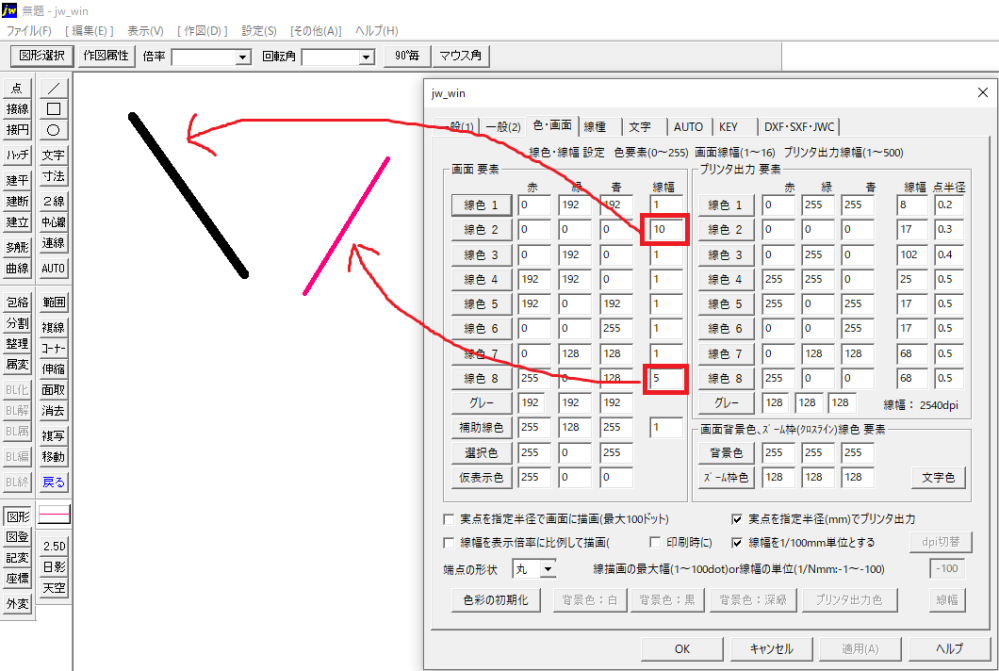Select the 移動 move tool
Viewport: 999px width, 671px height.
point(54,457)
